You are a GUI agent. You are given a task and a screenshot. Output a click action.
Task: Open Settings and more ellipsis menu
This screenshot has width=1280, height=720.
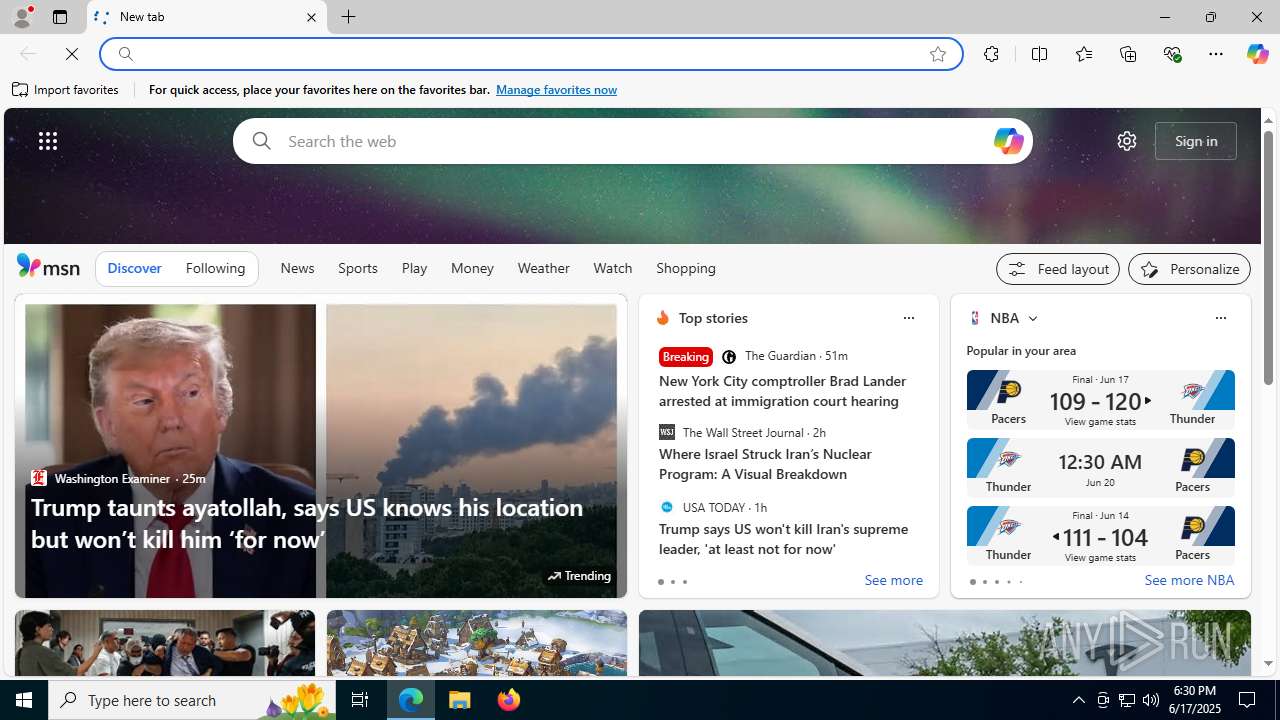pyautogui.click(x=1216, y=54)
